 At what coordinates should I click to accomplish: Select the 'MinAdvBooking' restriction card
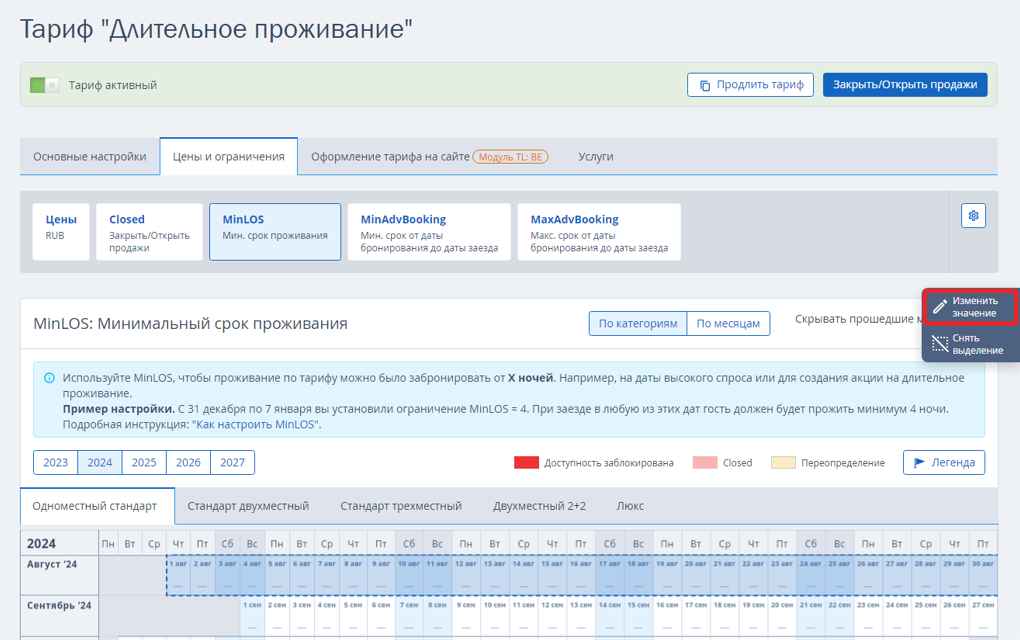click(429, 232)
